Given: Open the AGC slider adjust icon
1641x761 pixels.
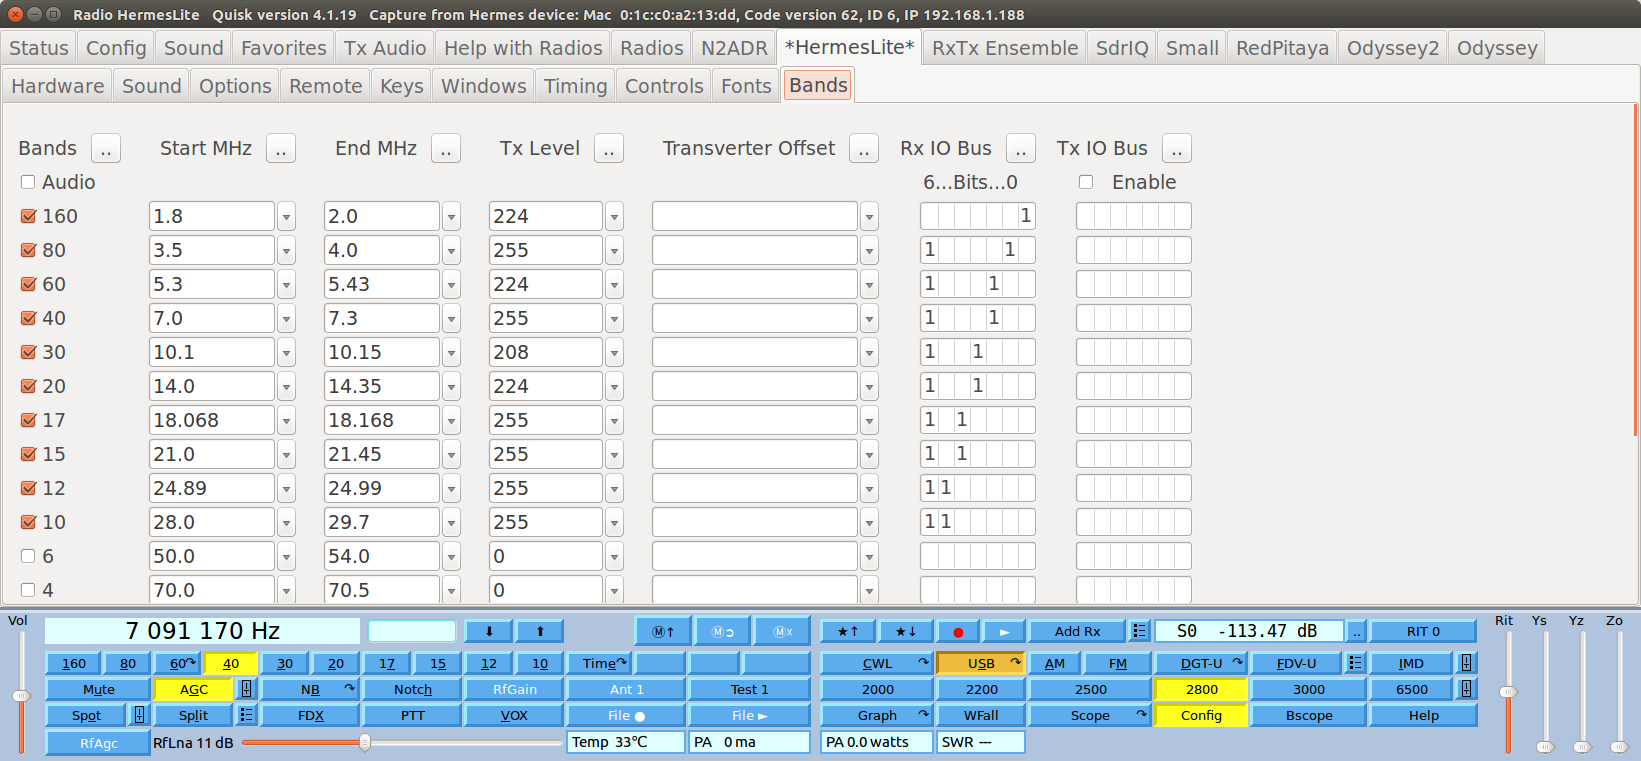Looking at the screenshot, I should [x=246, y=689].
